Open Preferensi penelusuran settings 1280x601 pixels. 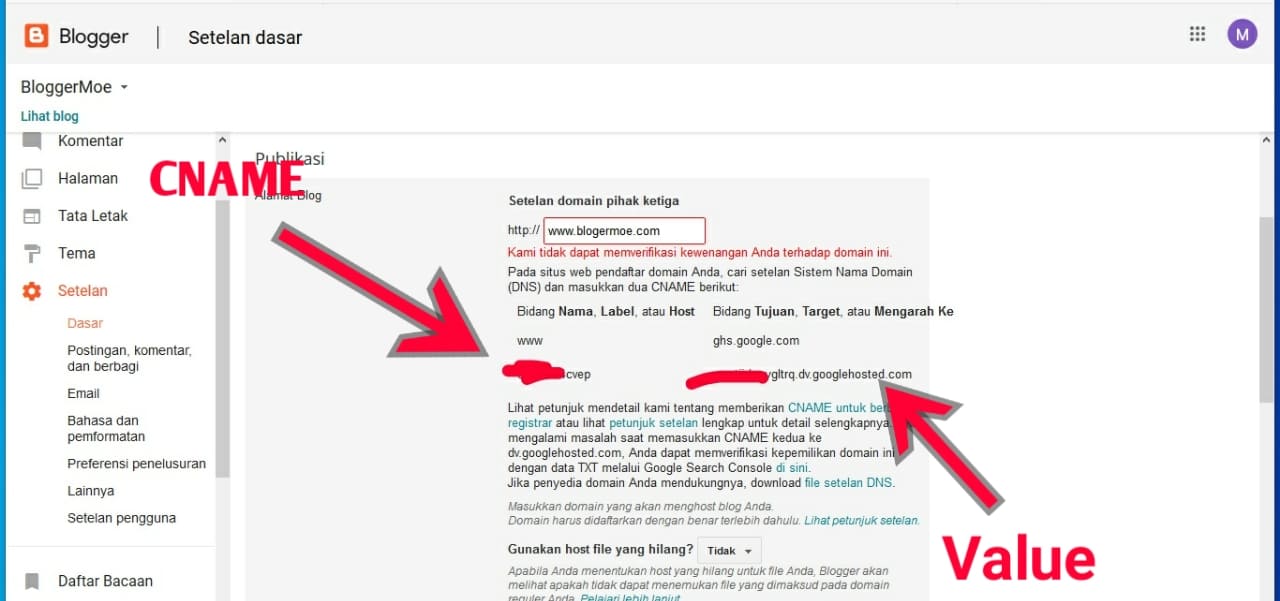point(136,463)
